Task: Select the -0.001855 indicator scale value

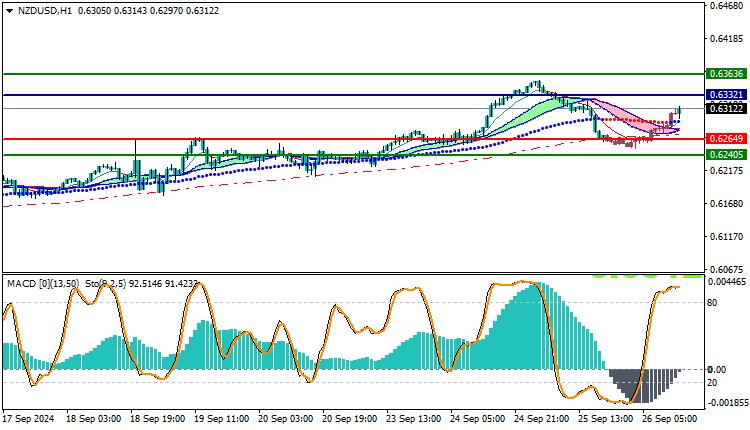Action: pyautogui.click(x=726, y=403)
